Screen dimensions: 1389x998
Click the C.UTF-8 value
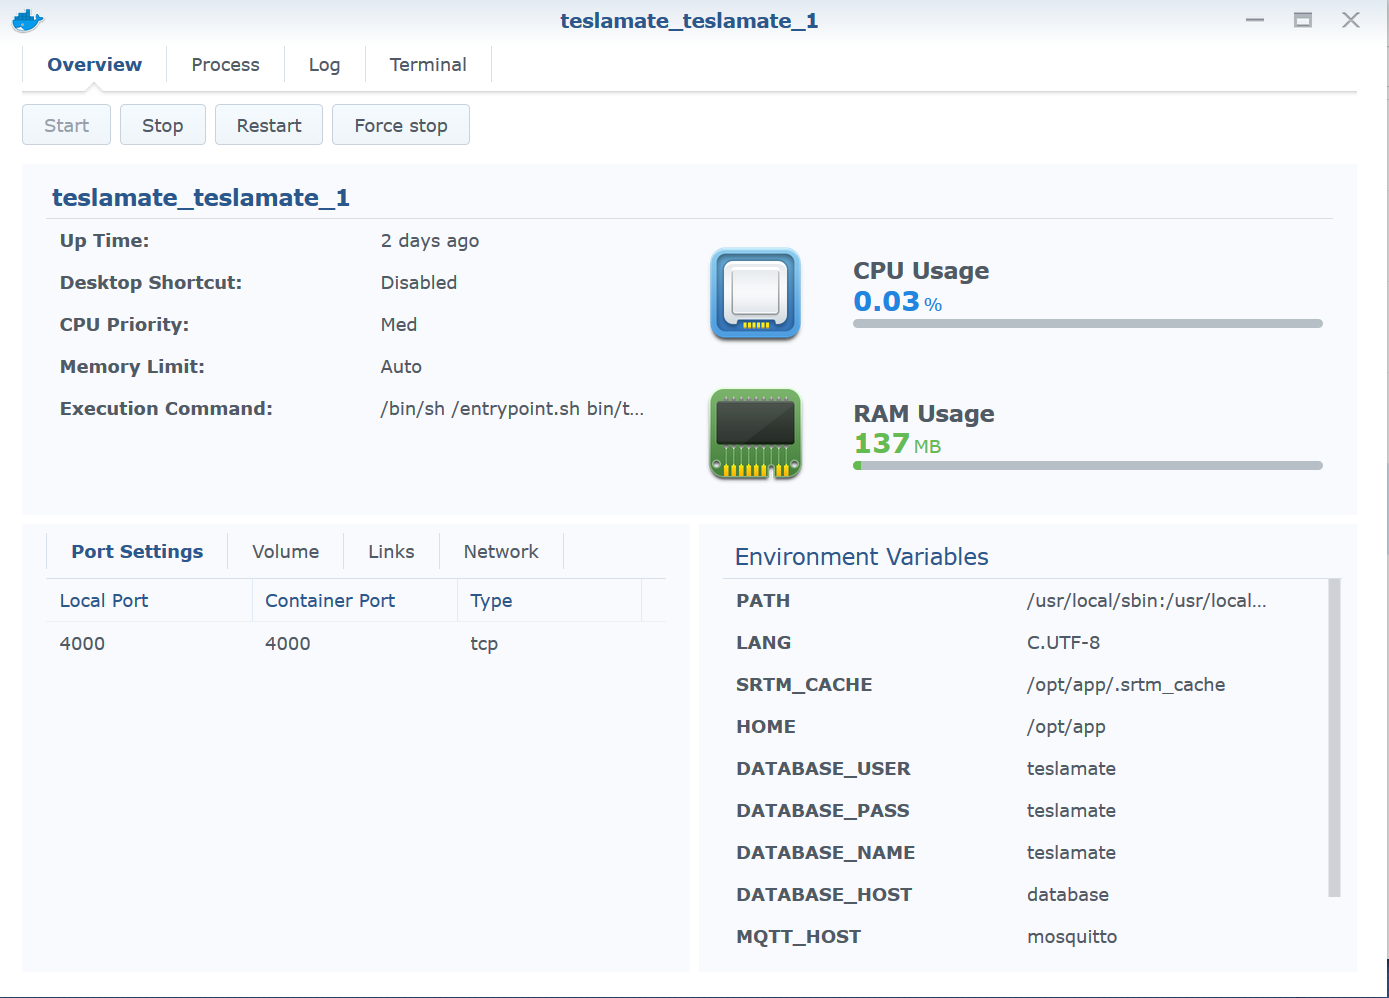tap(1063, 643)
